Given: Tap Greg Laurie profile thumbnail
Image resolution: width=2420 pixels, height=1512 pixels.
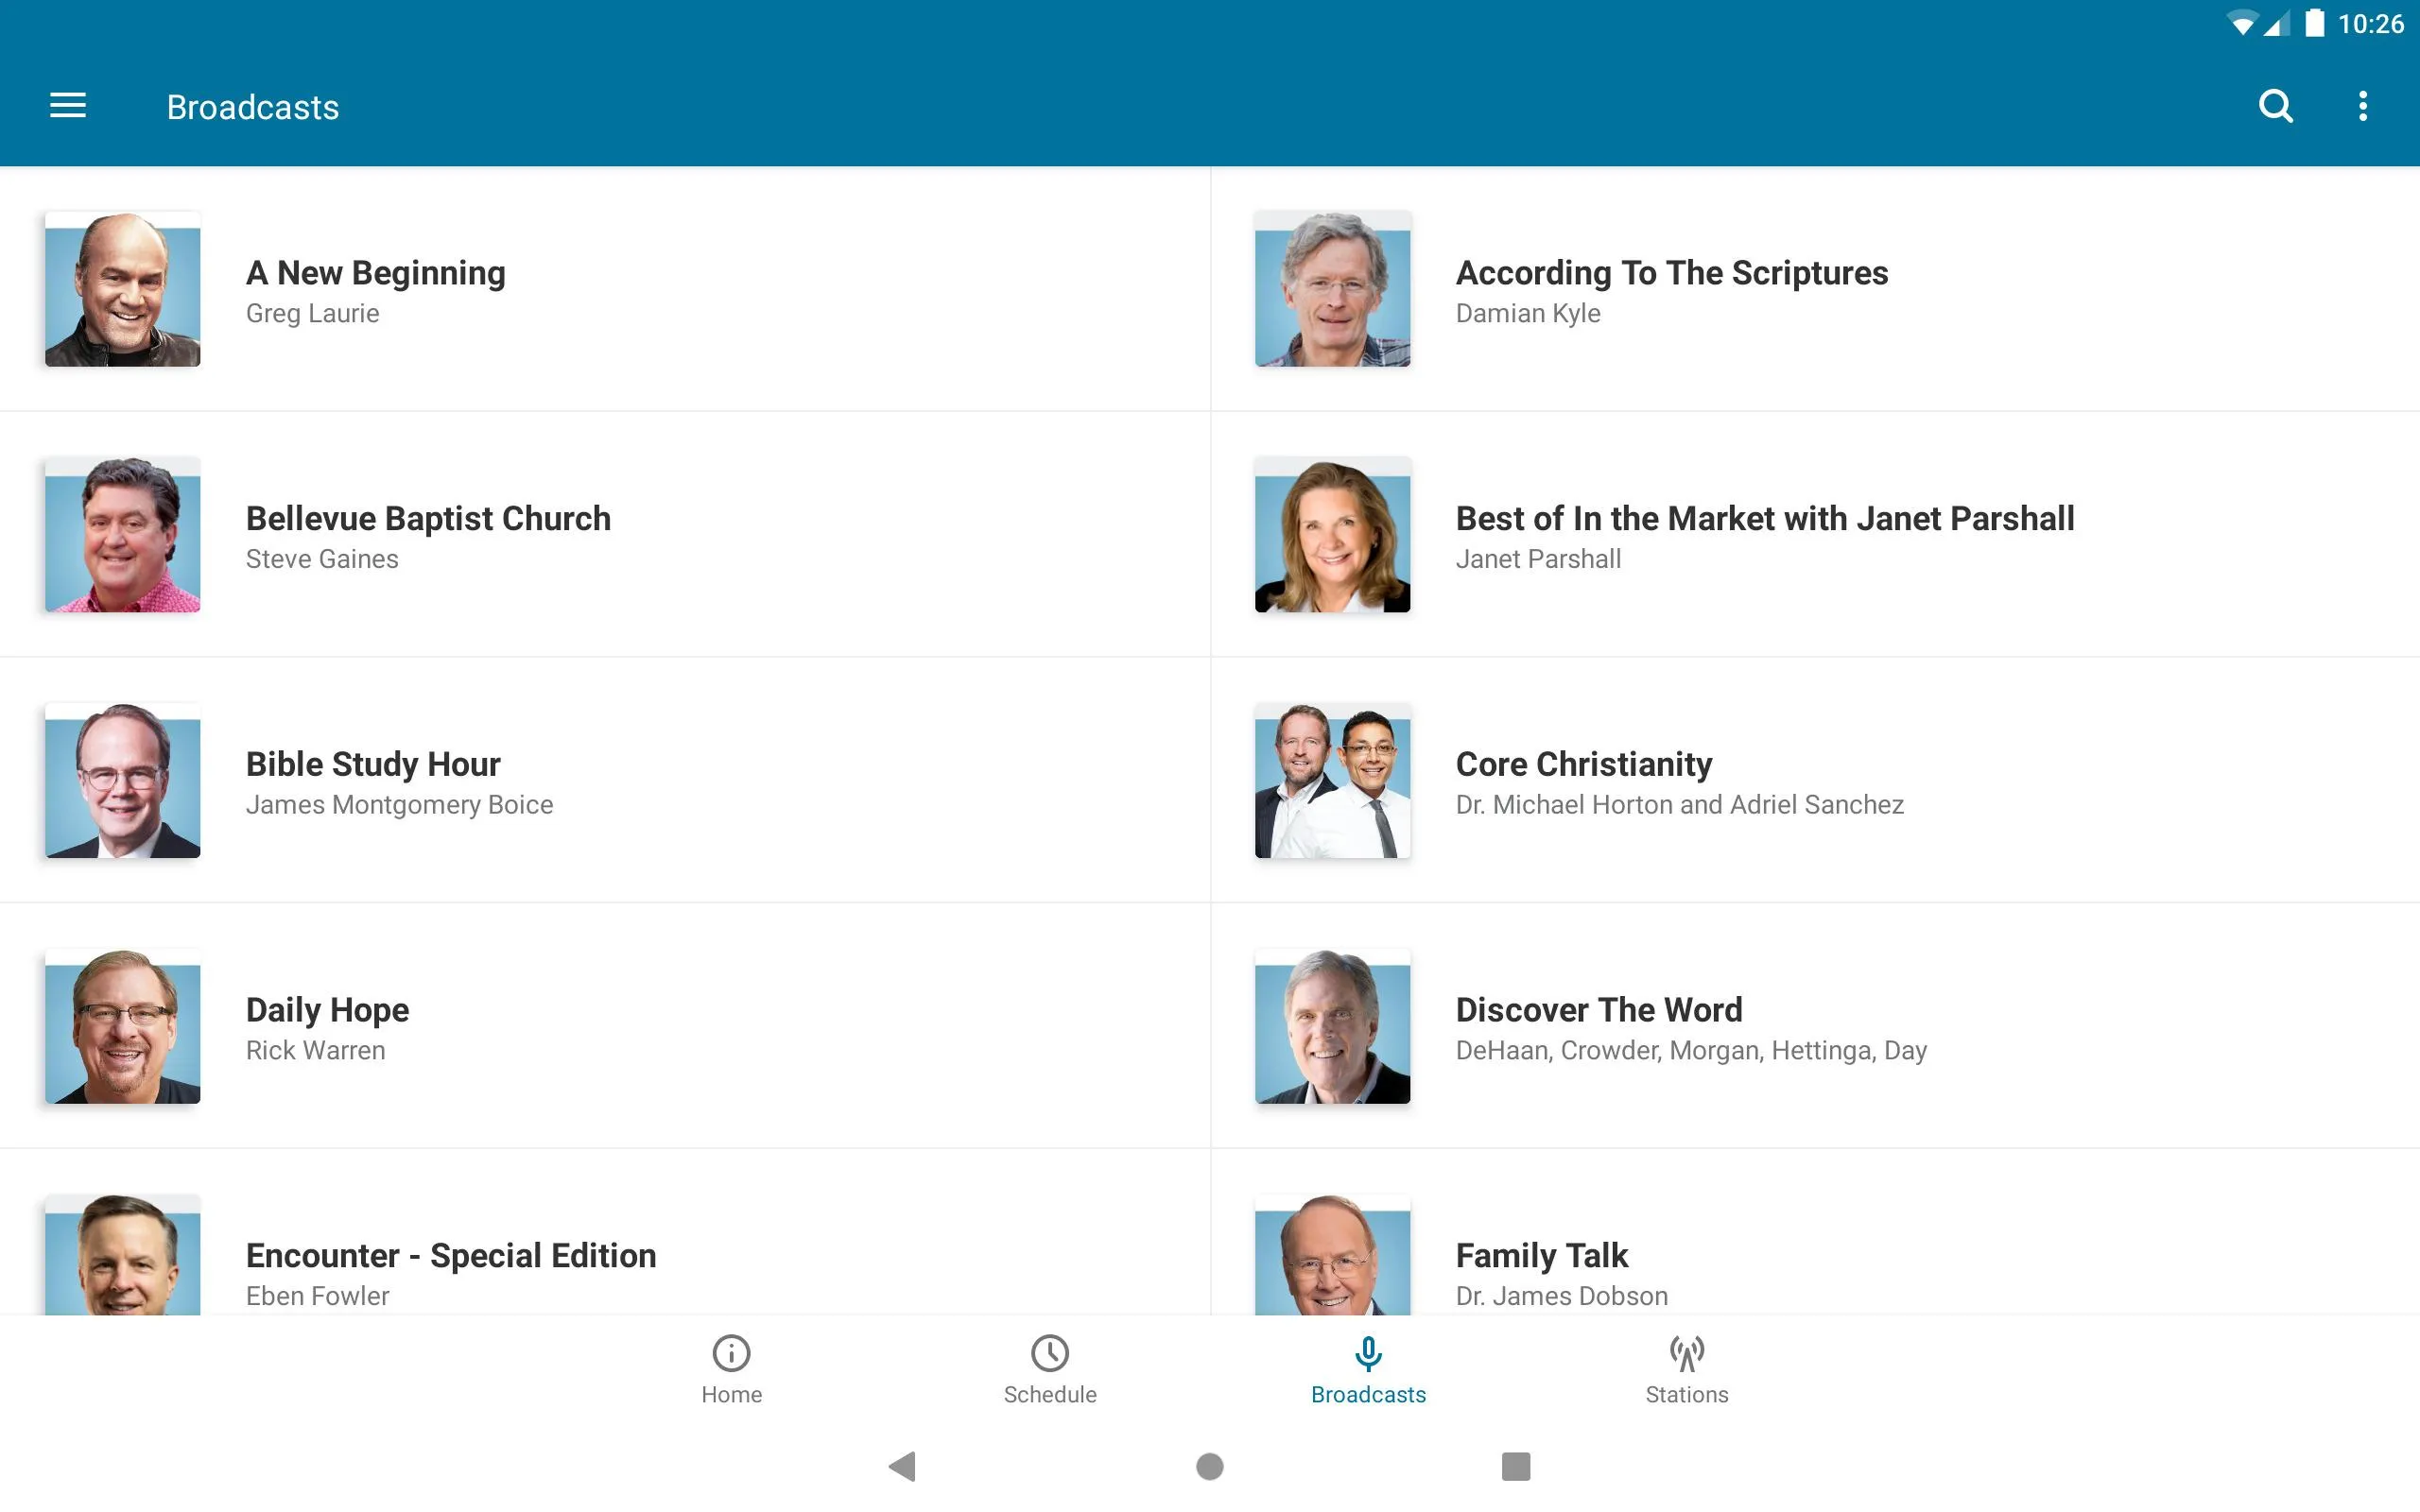Looking at the screenshot, I should tap(122, 287).
